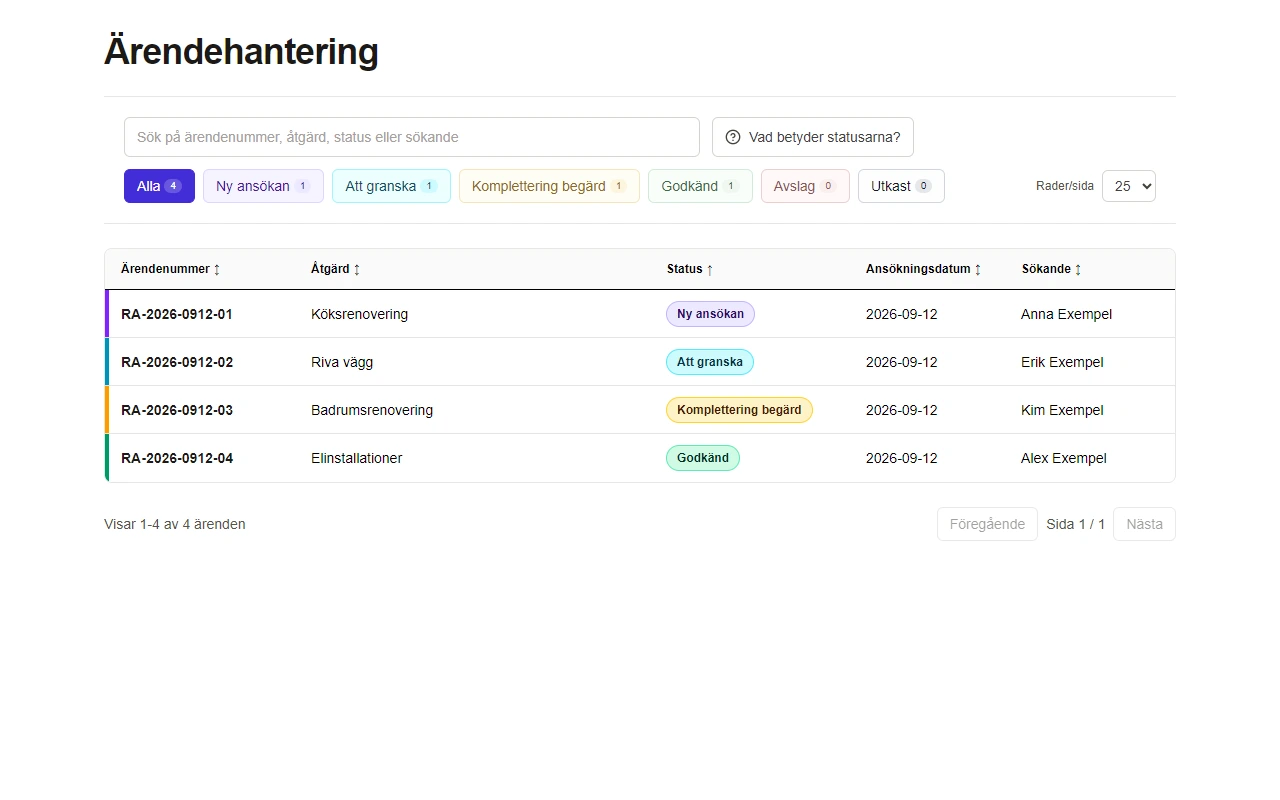Click date 2026-09-12 in Elinstallationer row
Viewport: 1280px width, 800px height.
click(x=902, y=458)
